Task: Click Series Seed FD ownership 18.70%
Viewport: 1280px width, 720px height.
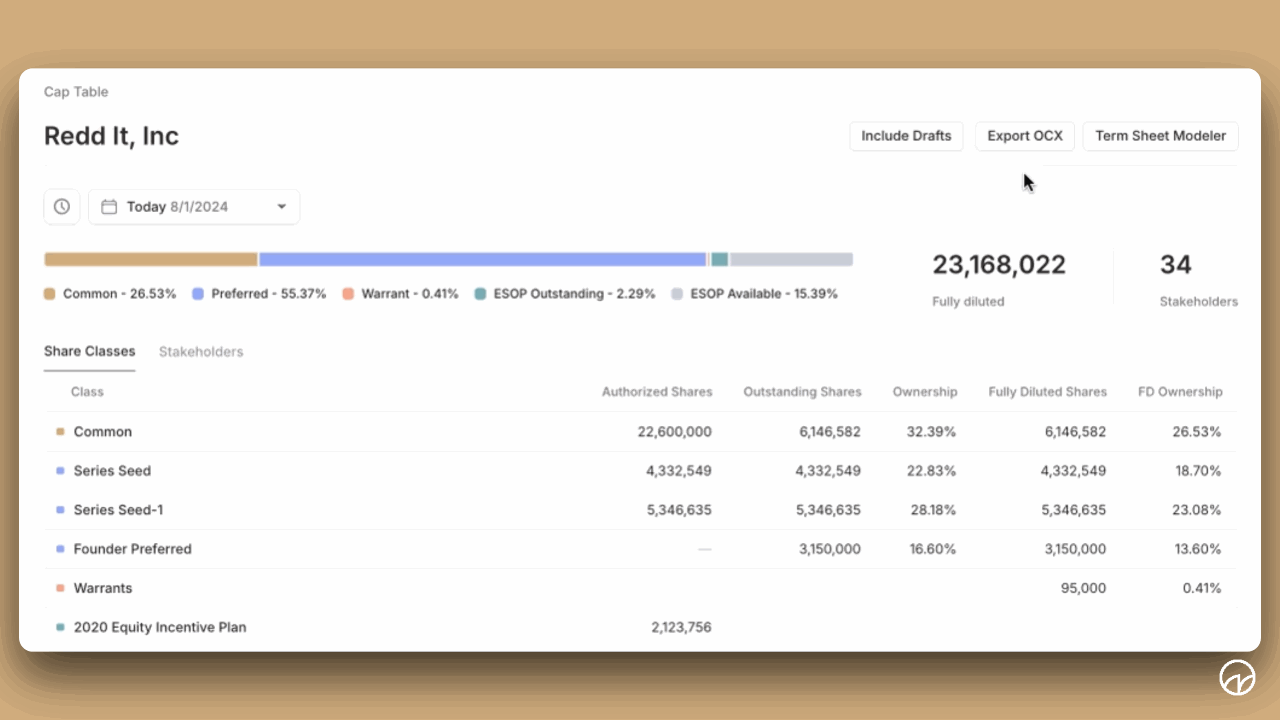Action: 1196,471
